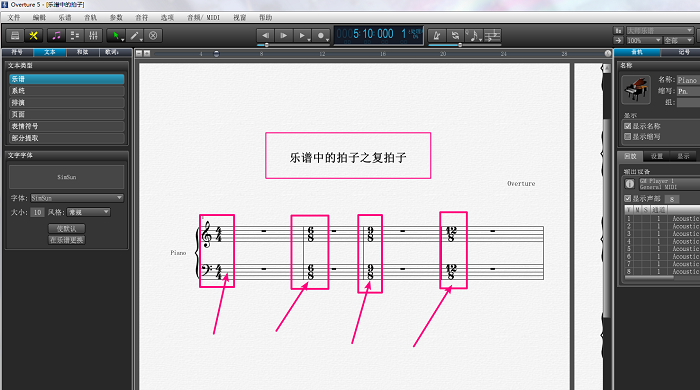Screen dimensions: 700x390
Task: Expand the 常规 font style dropdown
Action: pyautogui.click(x=88, y=212)
